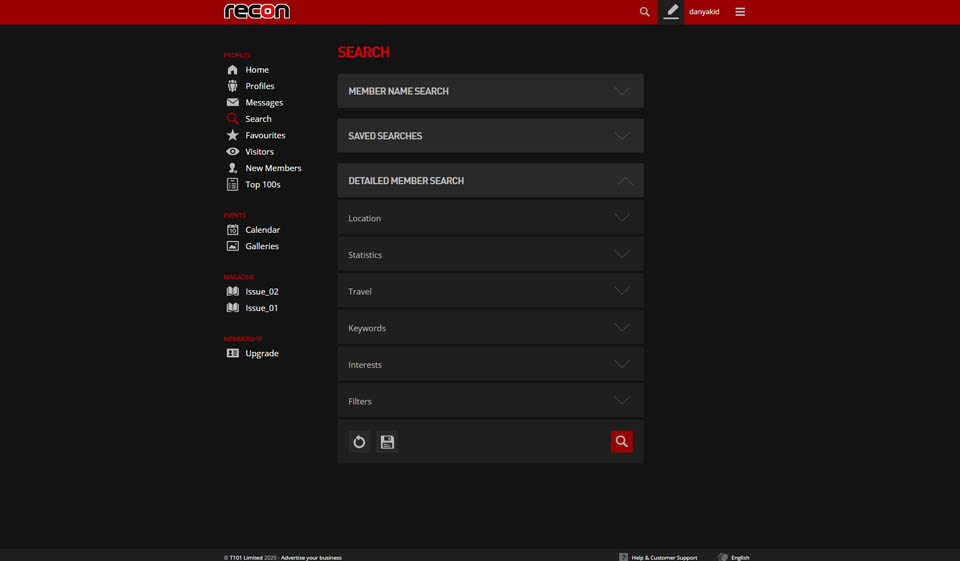Open the Calendar events page
Screen dimensions: 960x561
coord(262,230)
